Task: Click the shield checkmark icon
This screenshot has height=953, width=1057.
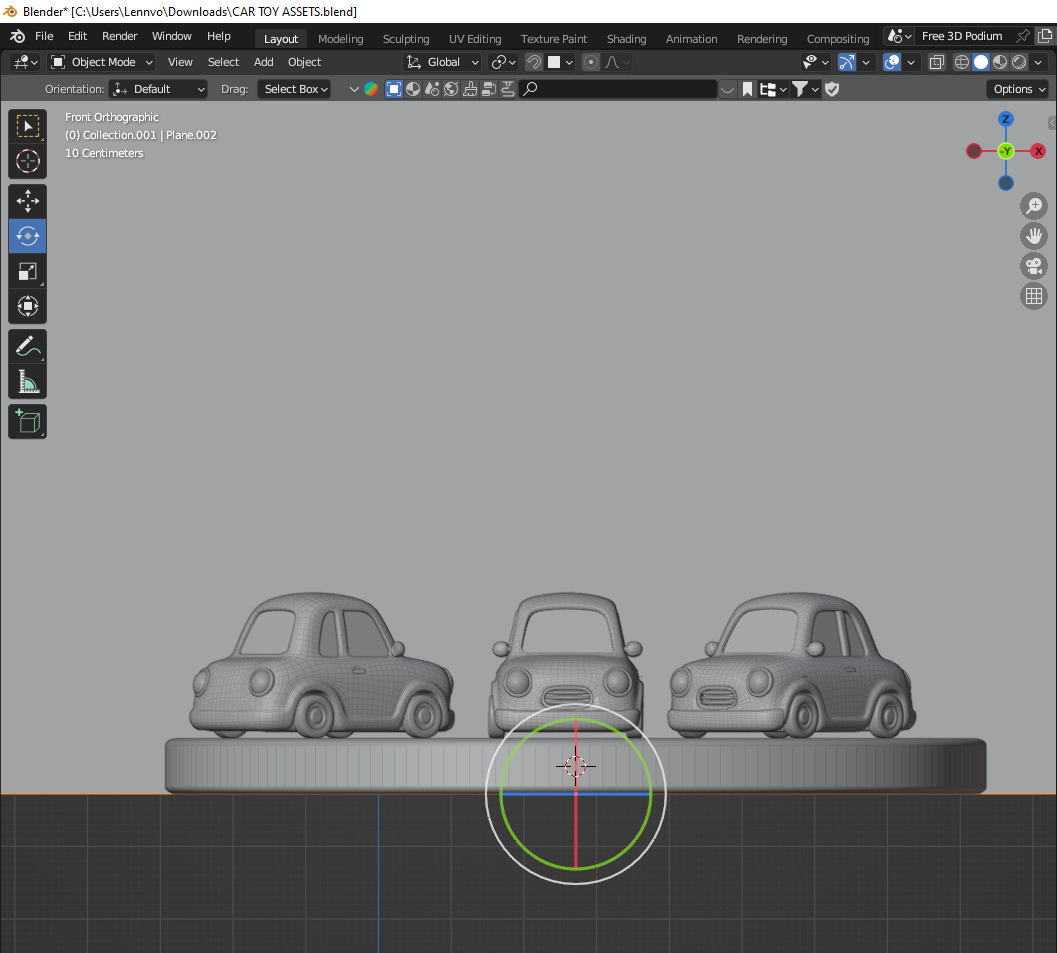Action: pos(832,89)
